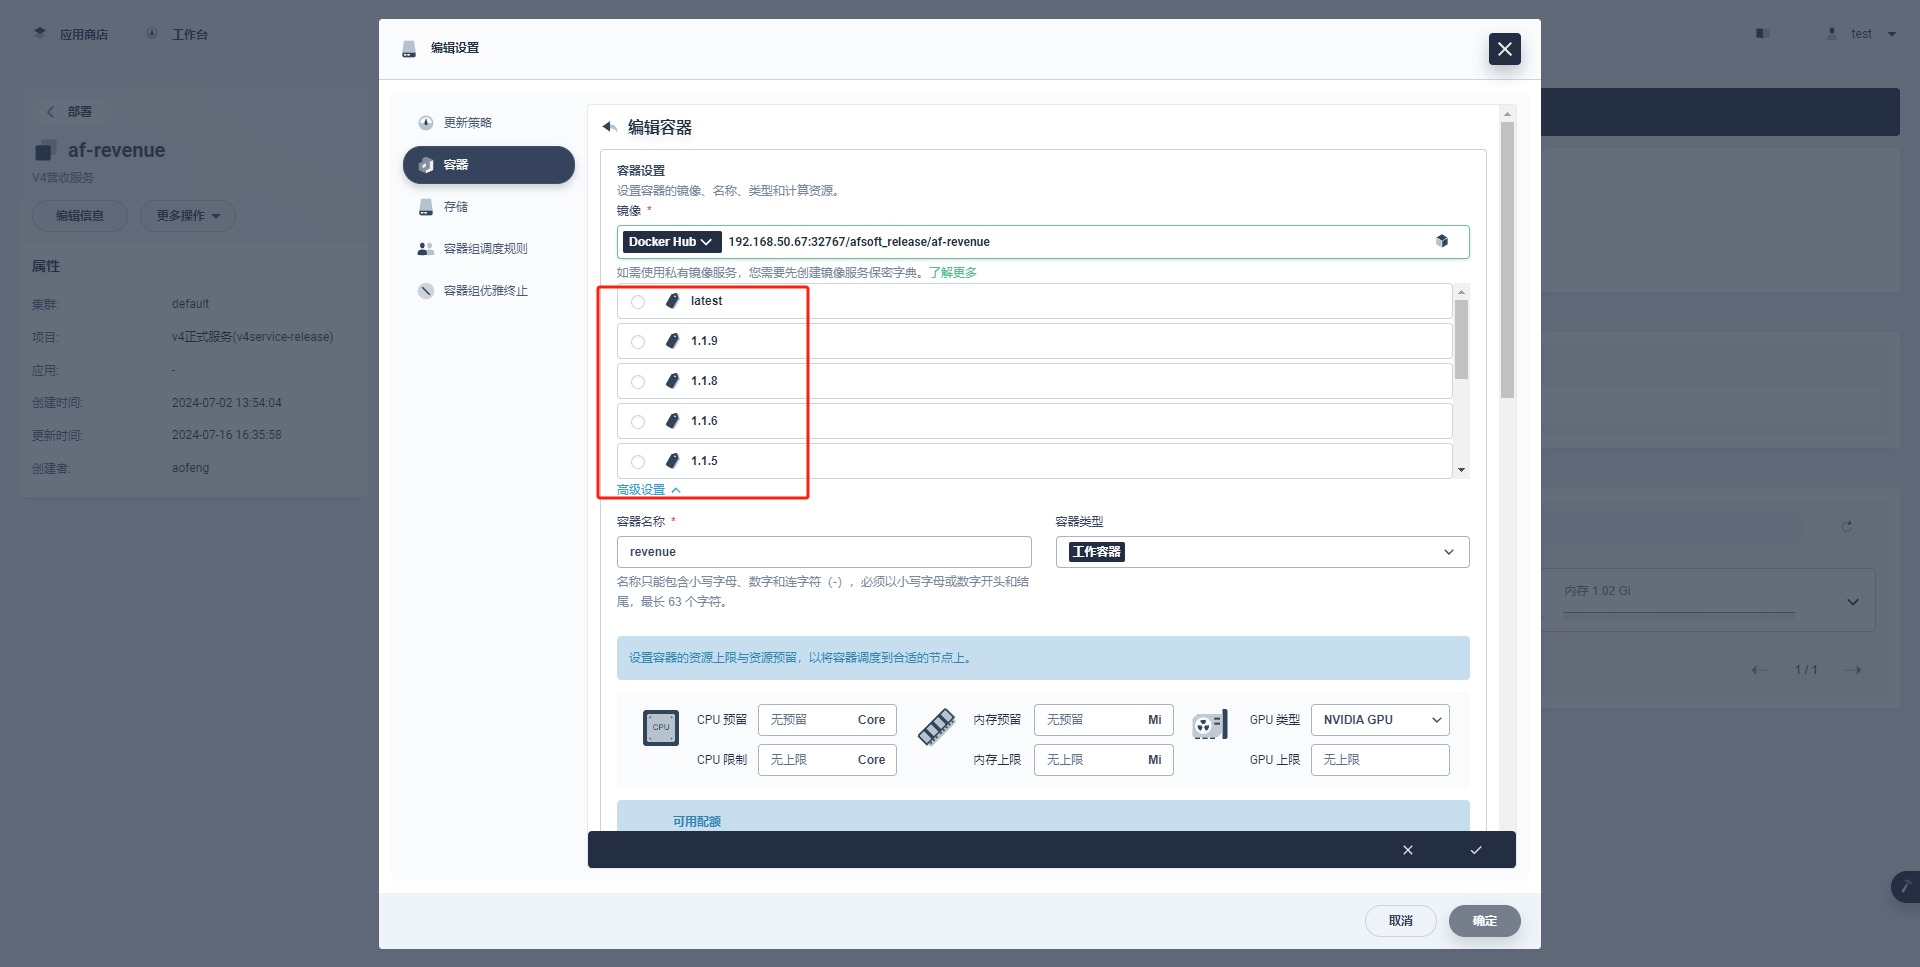Screen dimensions: 1920x967
Task: Select the latest tag radio button
Action: tap(638, 302)
